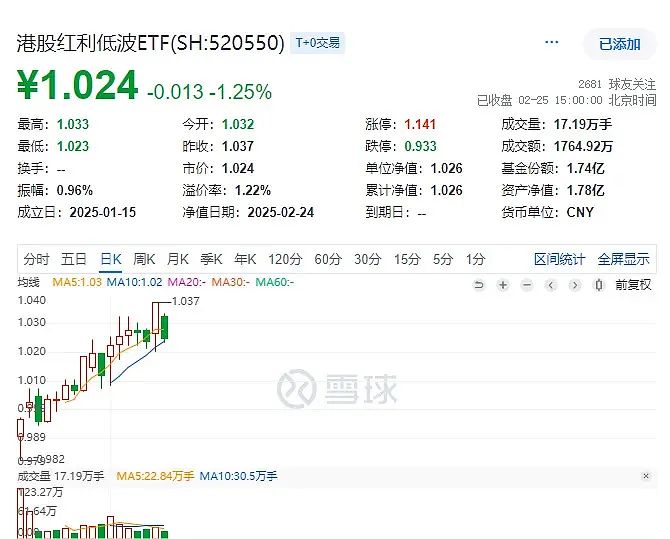Click the latest green candlestick on chart
The width and height of the screenshot is (670, 539).
(x=165, y=327)
